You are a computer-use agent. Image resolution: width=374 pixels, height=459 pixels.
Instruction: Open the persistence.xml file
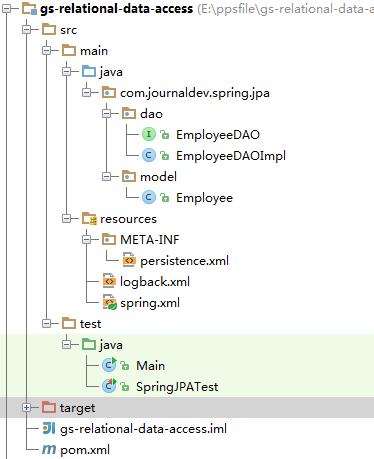185,261
